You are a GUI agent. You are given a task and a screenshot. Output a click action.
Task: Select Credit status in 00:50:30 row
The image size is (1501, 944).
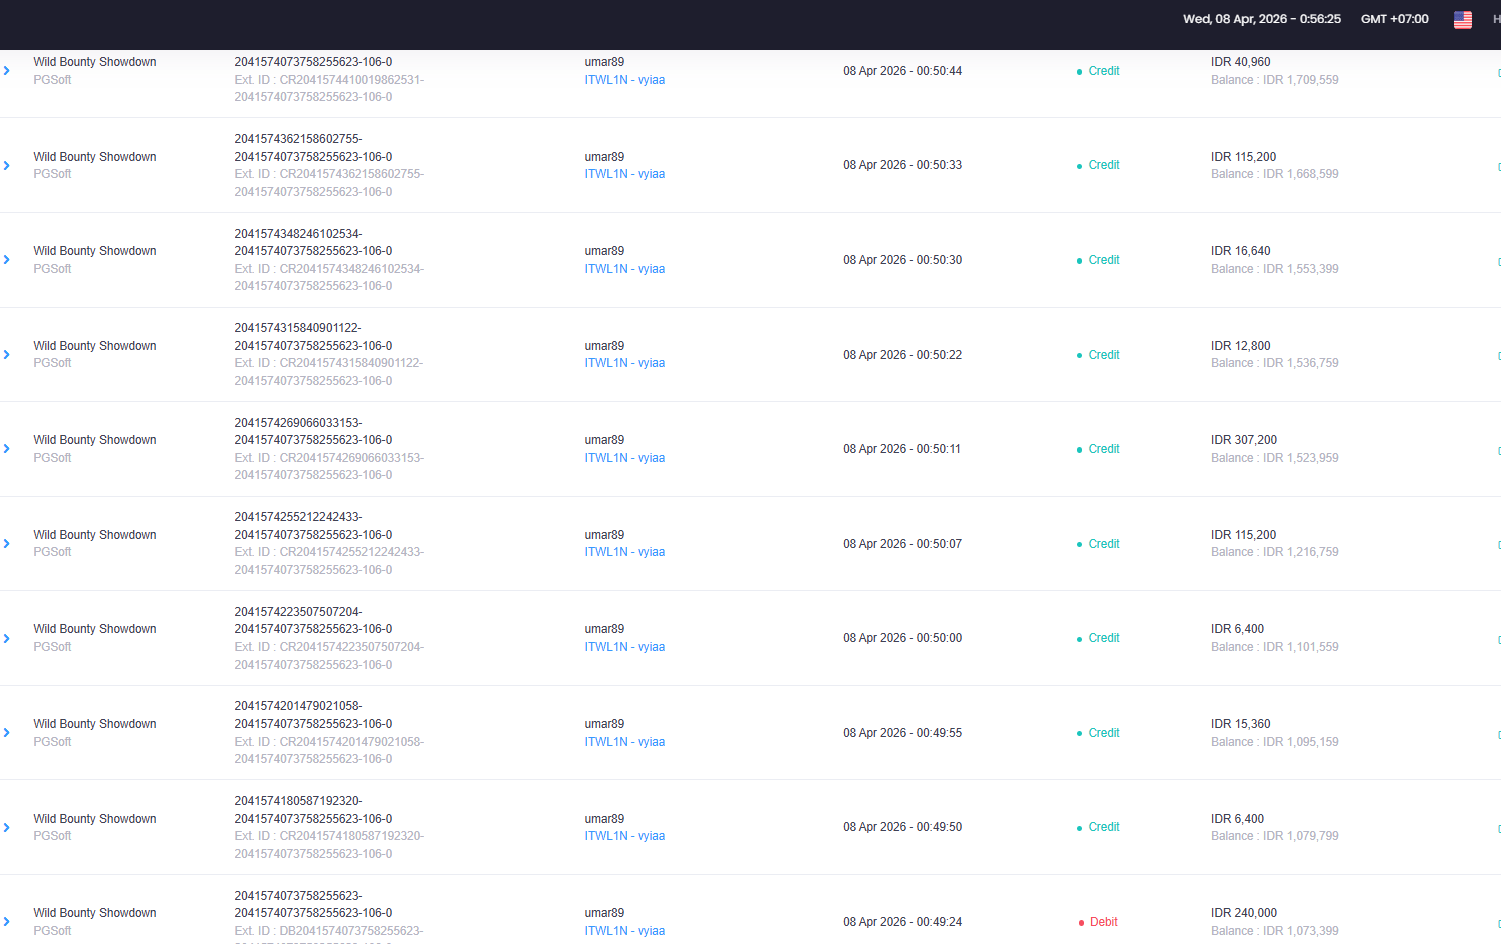click(x=1104, y=260)
